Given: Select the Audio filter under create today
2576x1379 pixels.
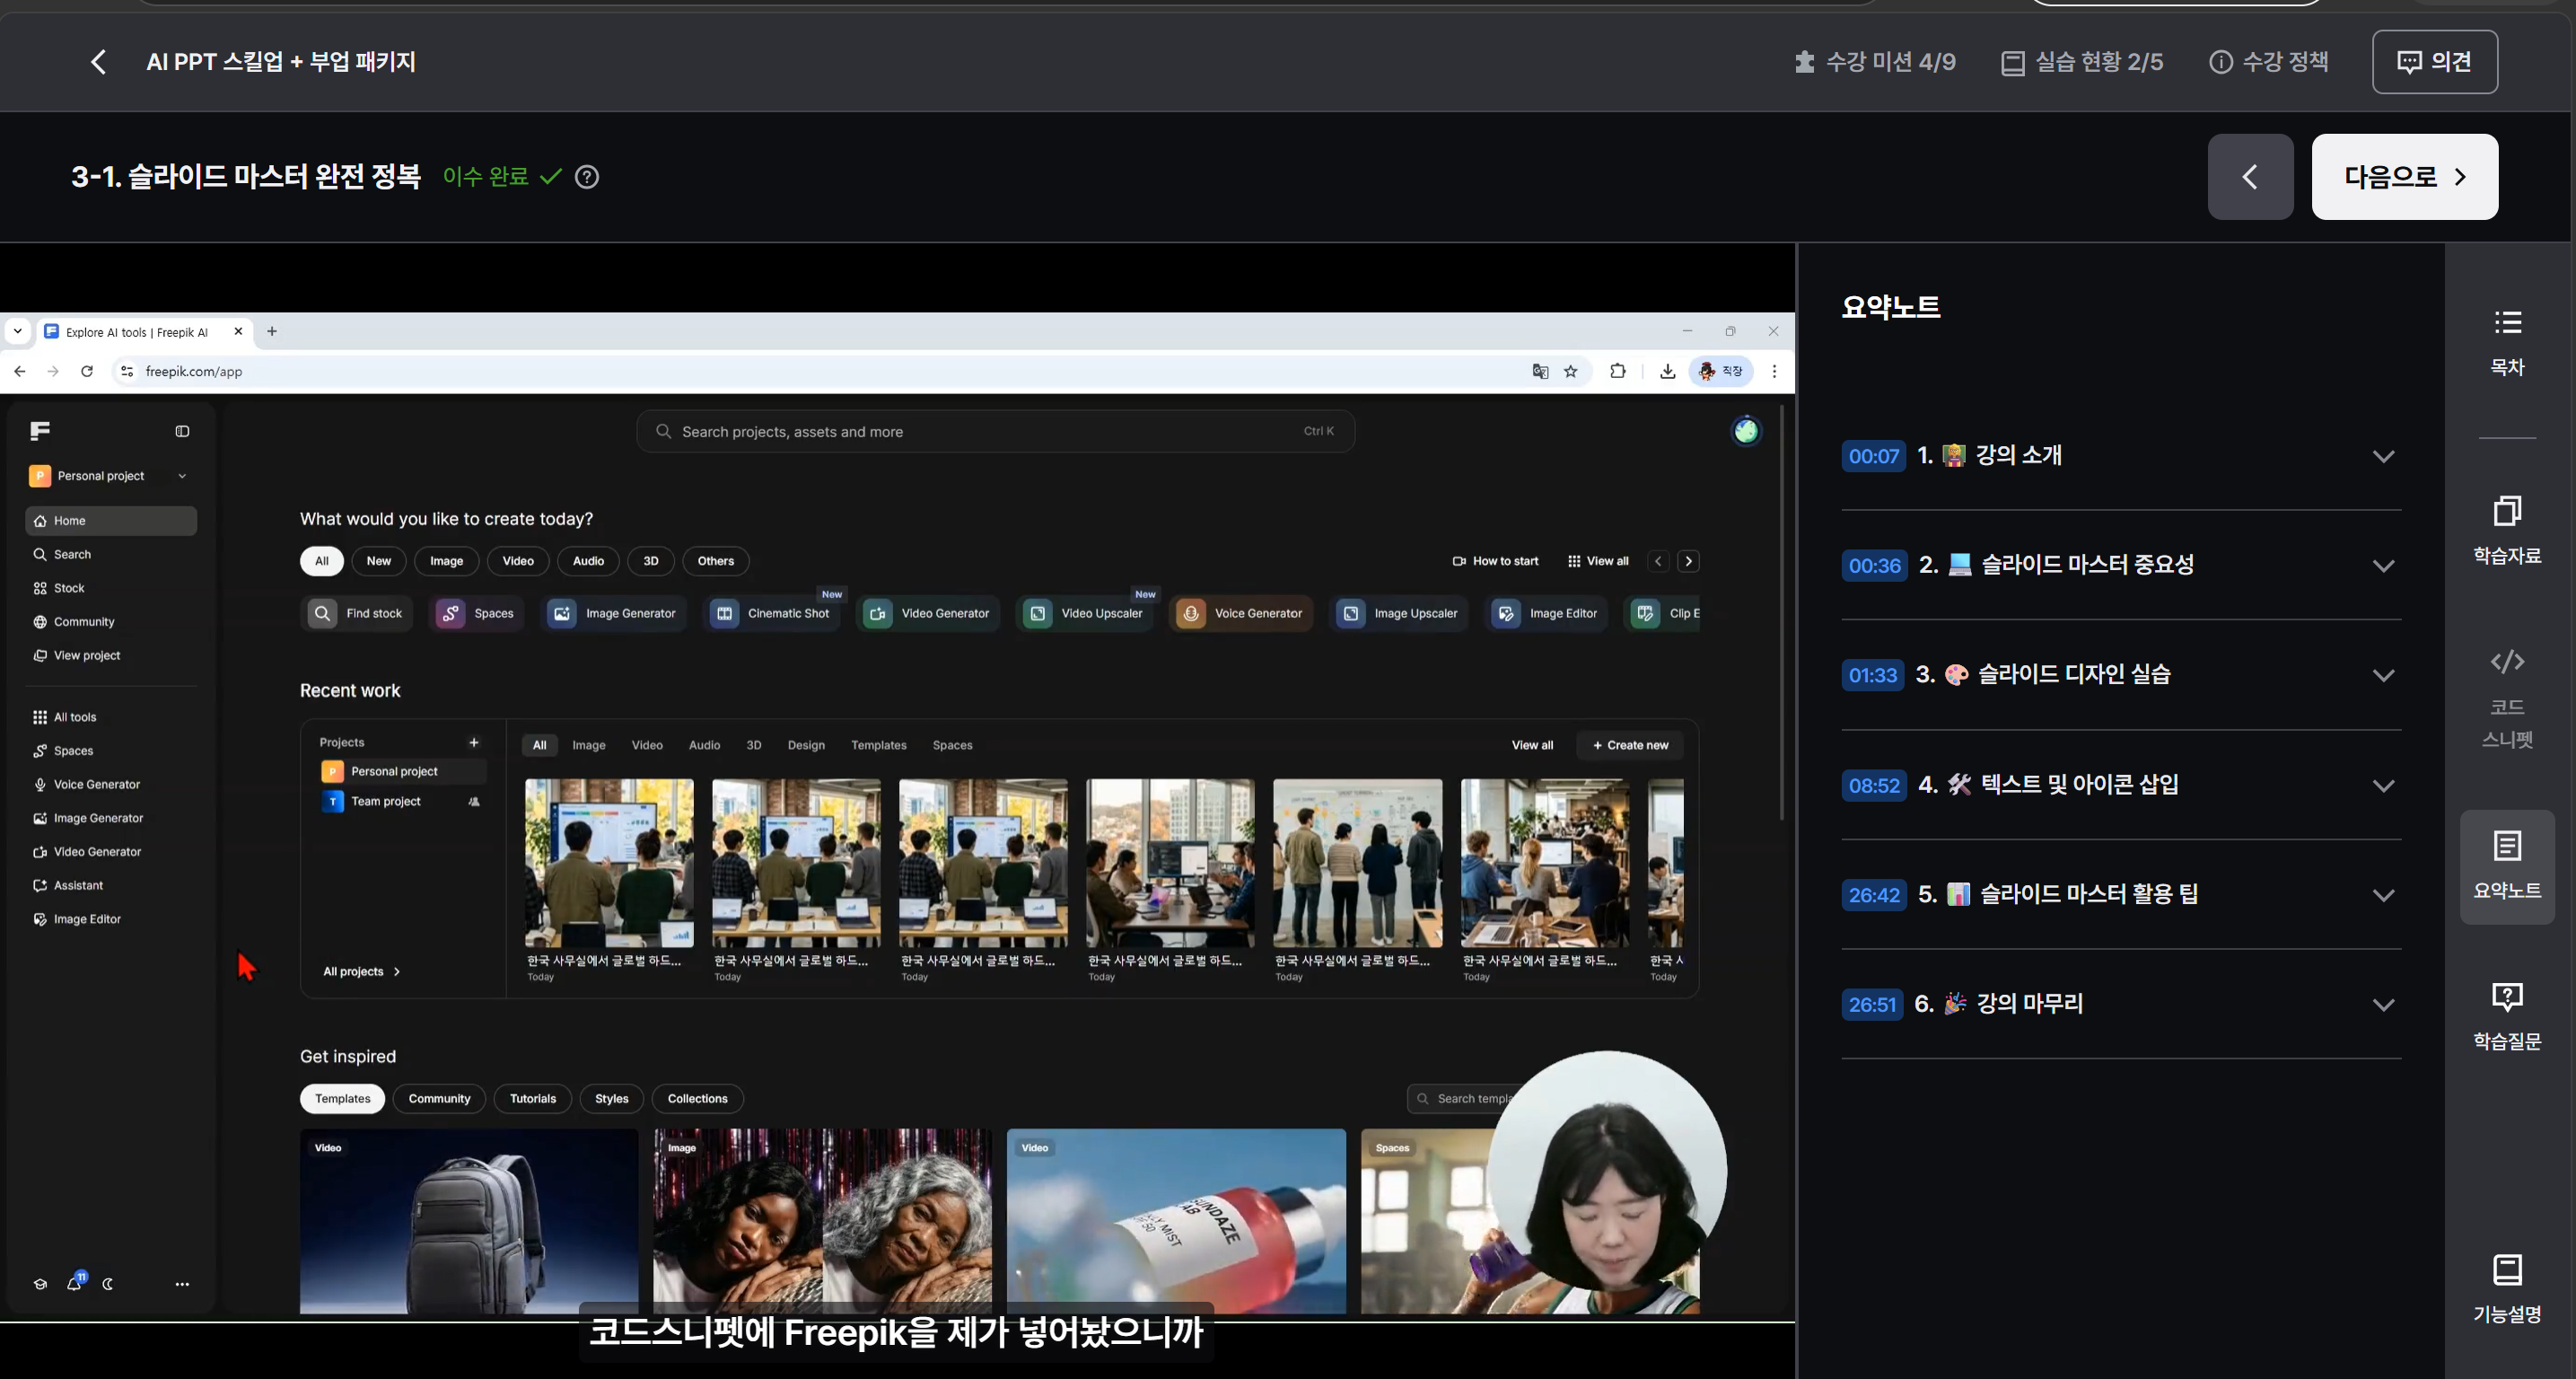Looking at the screenshot, I should (588, 561).
